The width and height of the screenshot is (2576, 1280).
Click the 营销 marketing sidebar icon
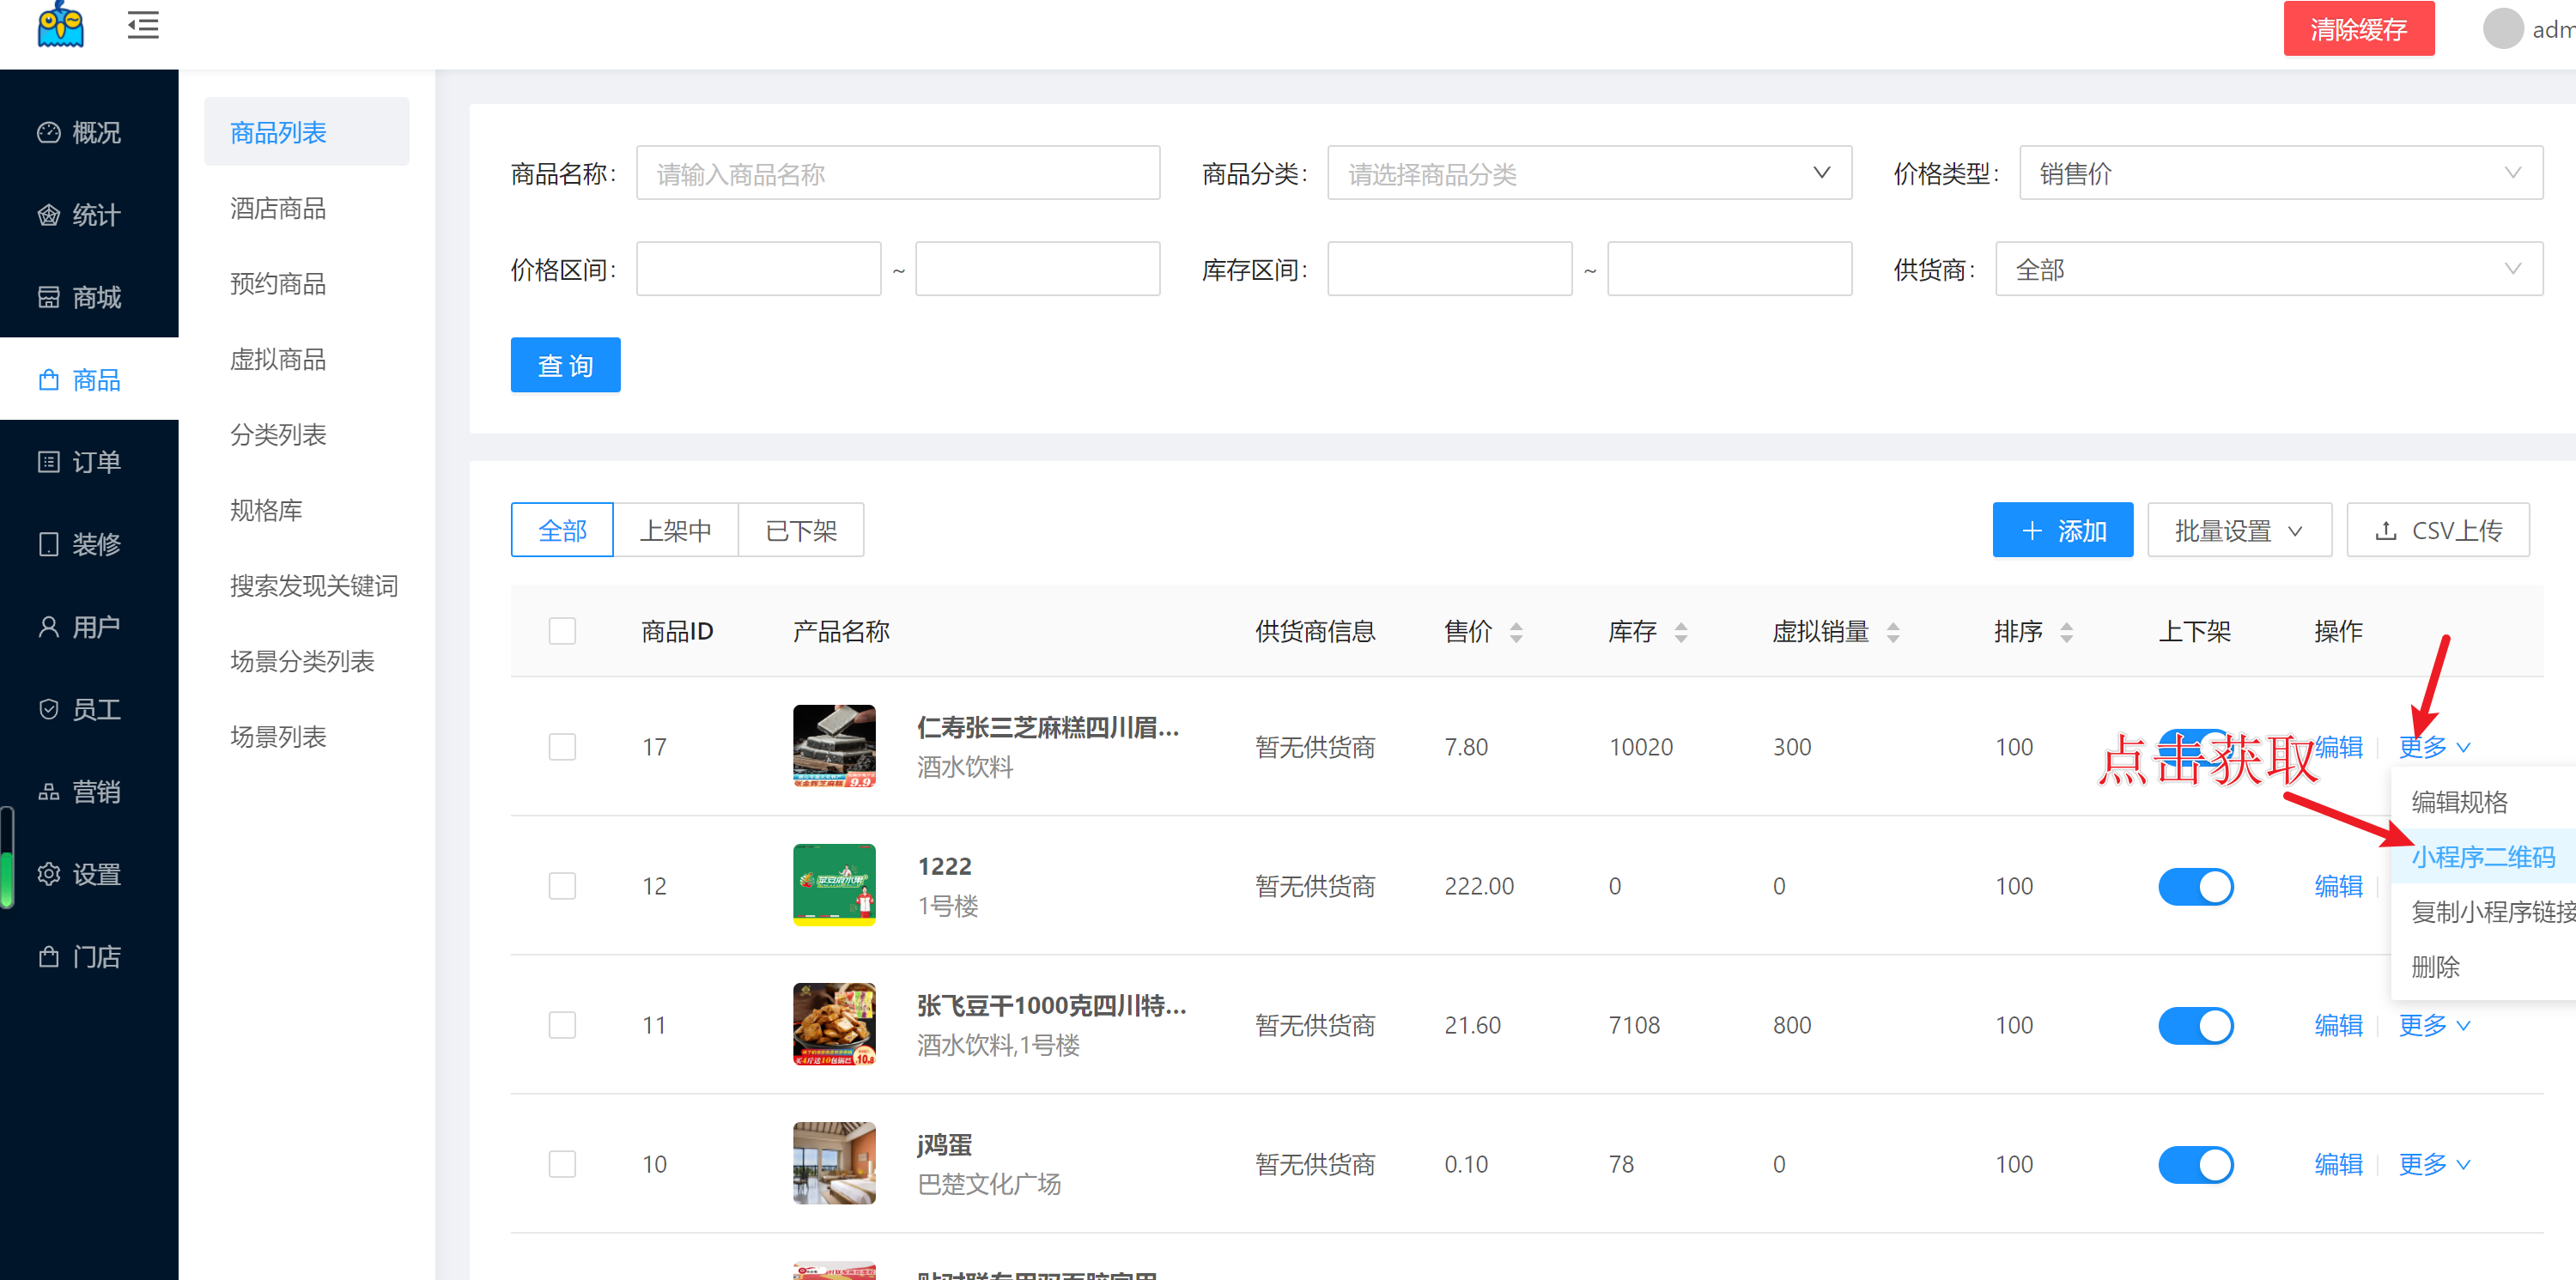[x=48, y=792]
